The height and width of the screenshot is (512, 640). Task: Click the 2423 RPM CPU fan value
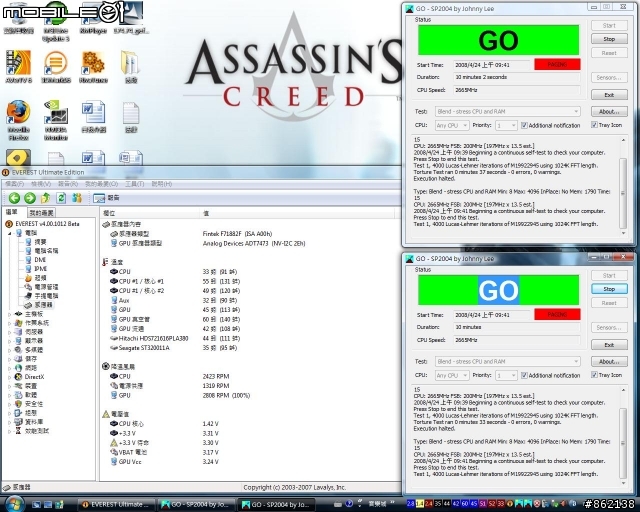216,376
